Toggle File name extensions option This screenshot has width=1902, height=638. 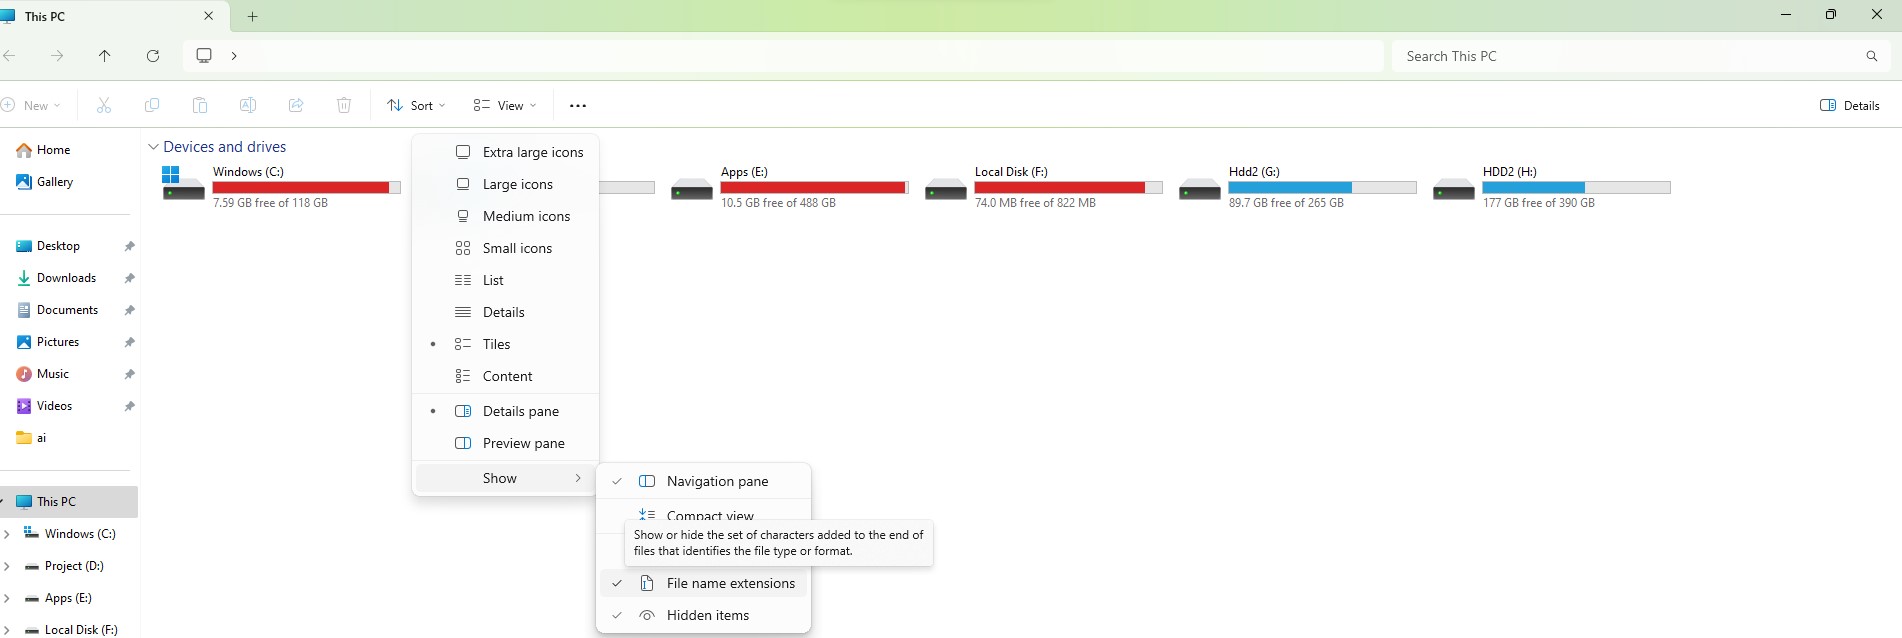tap(730, 584)
